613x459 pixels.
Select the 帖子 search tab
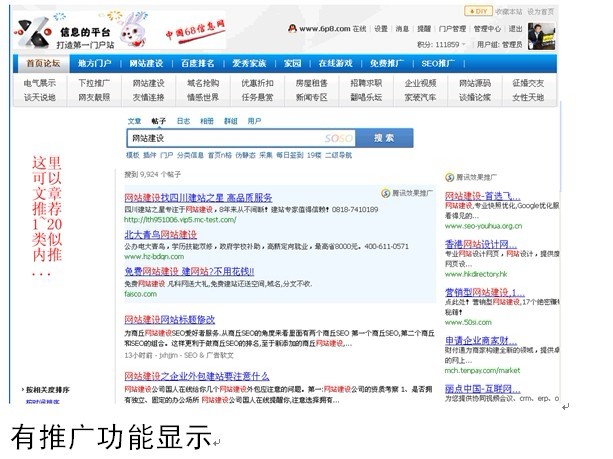(159, 121)
